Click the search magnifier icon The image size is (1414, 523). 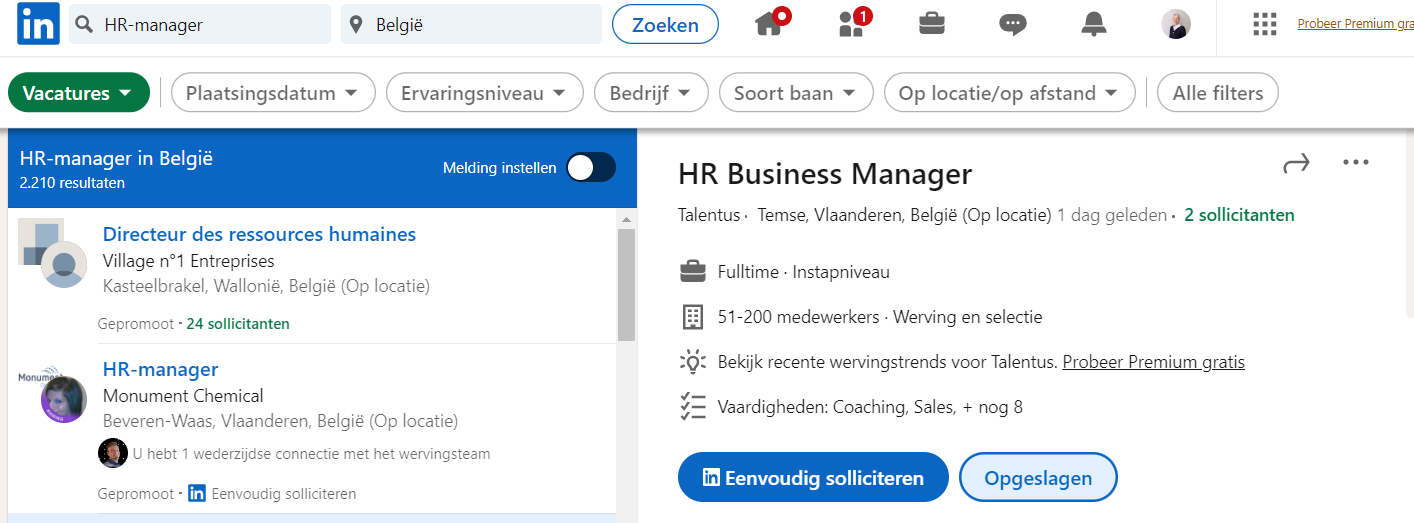84,24
